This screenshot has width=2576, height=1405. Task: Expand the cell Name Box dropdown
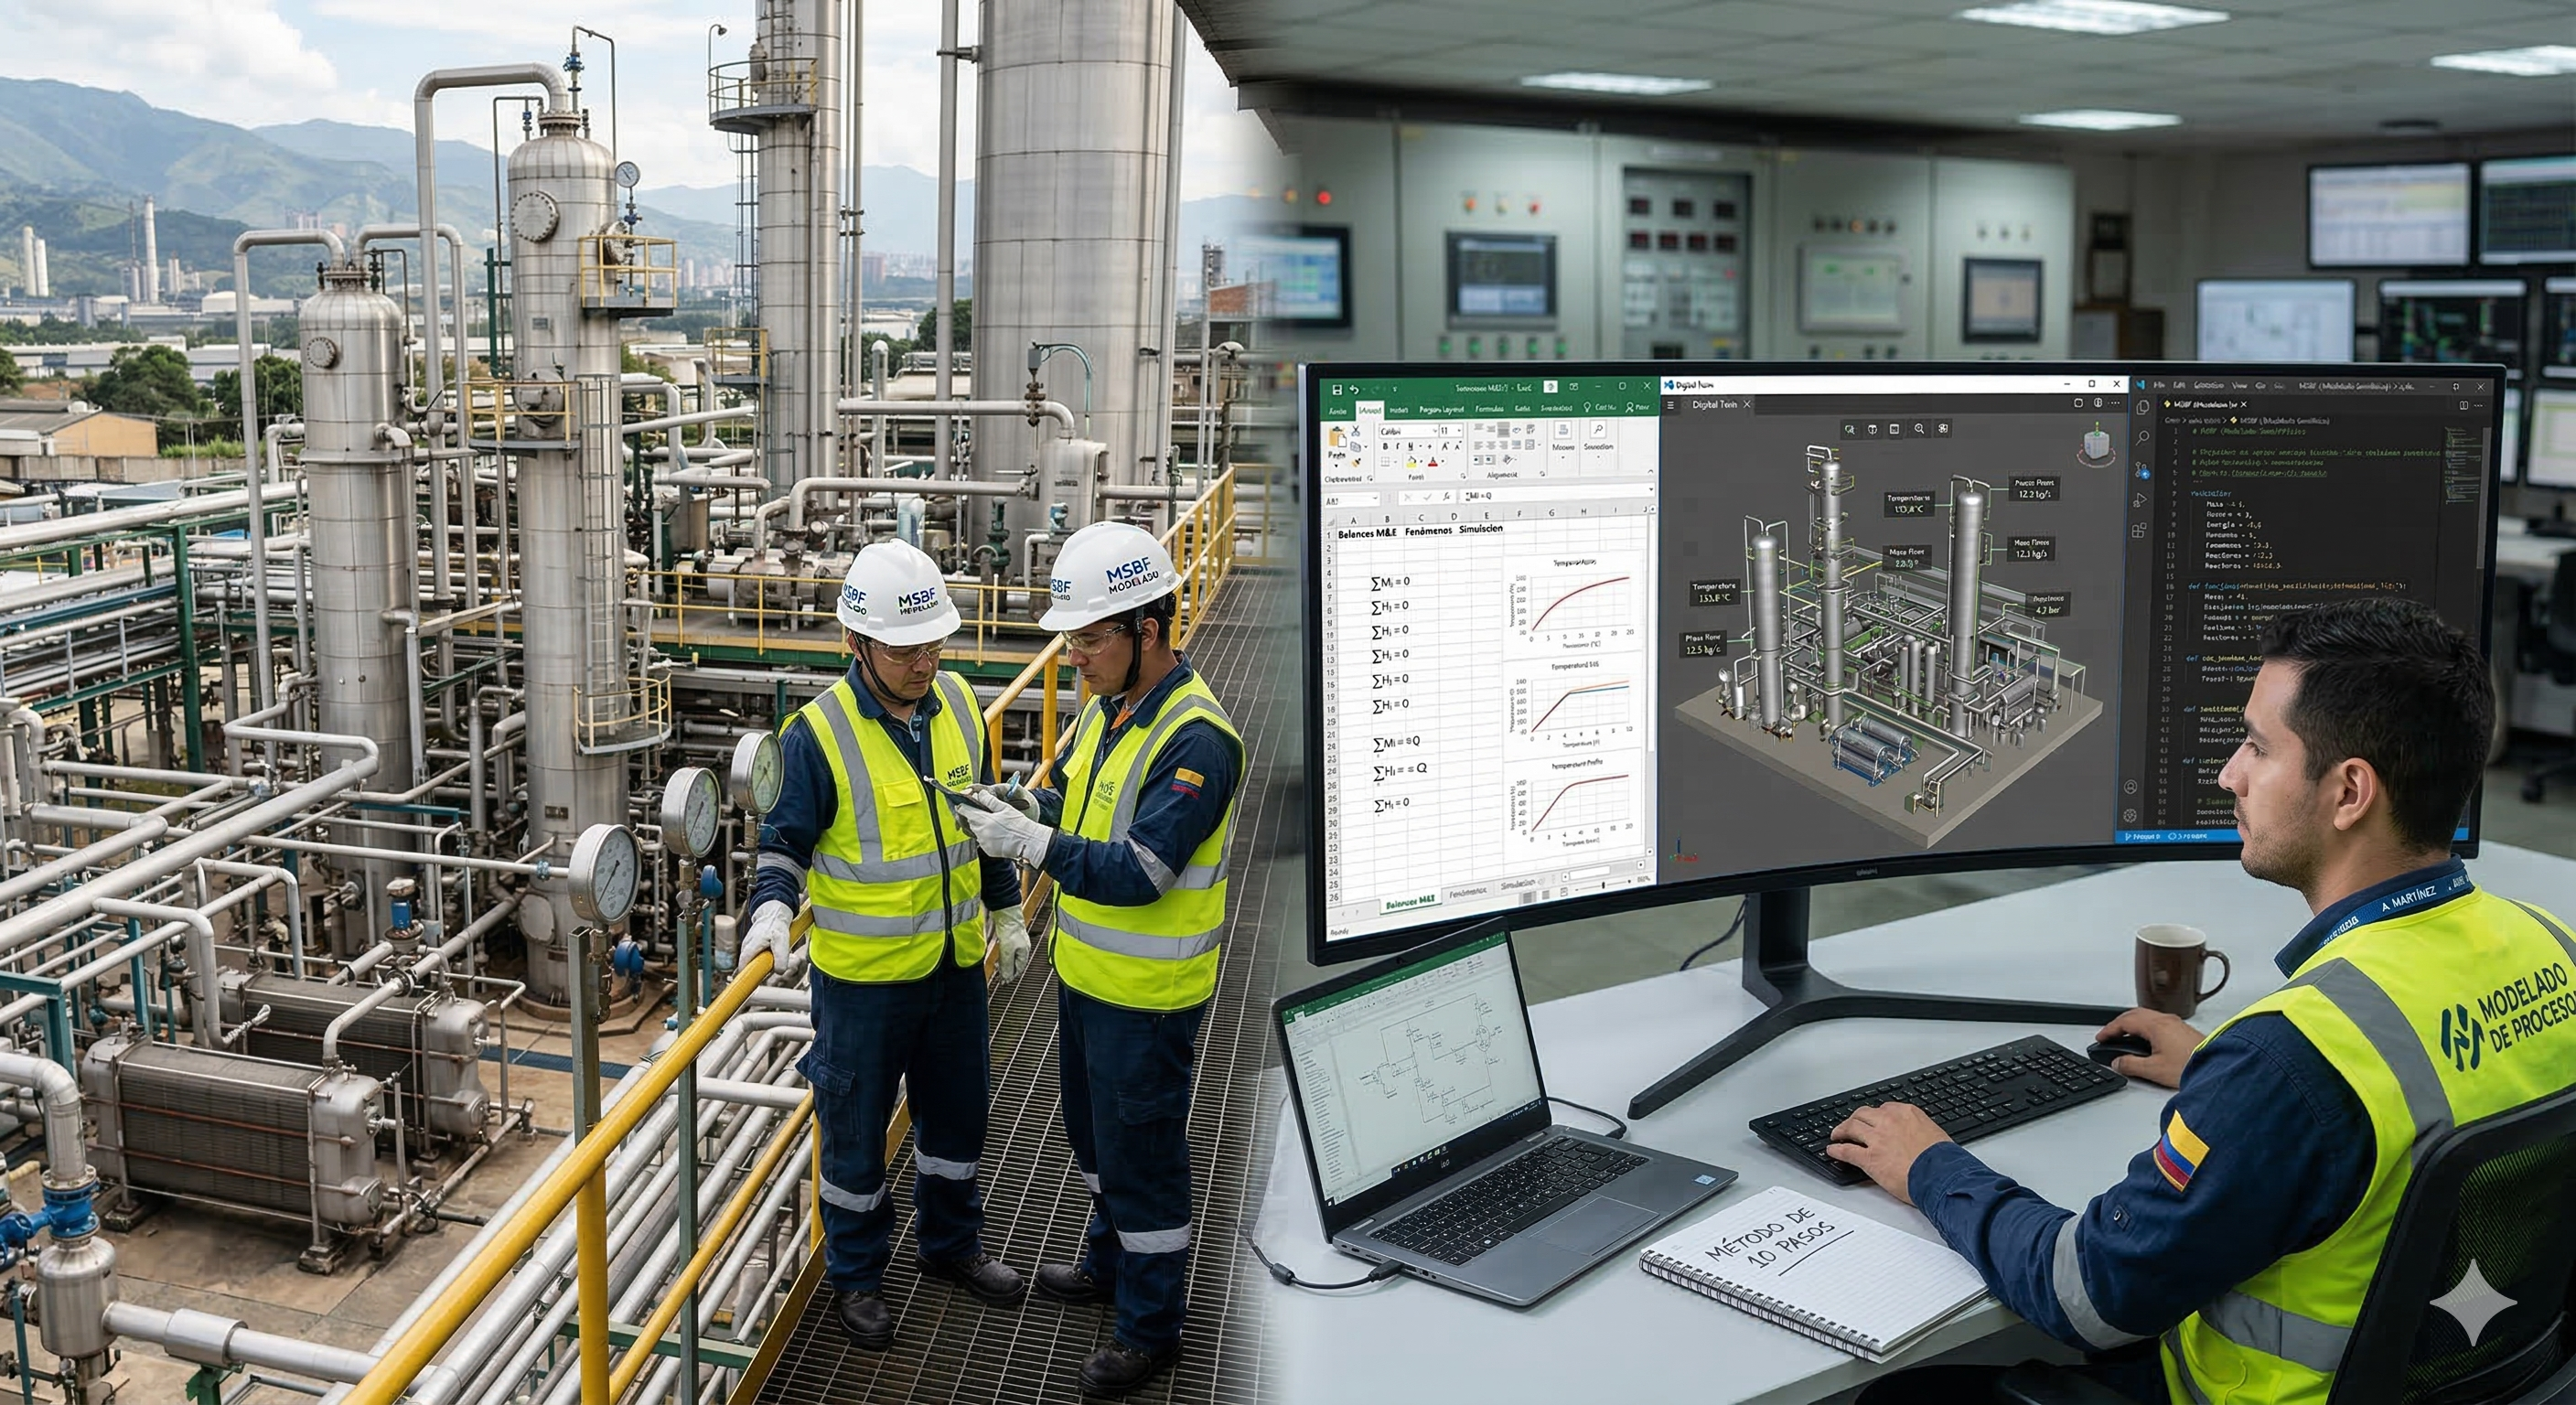[1376, 498]
